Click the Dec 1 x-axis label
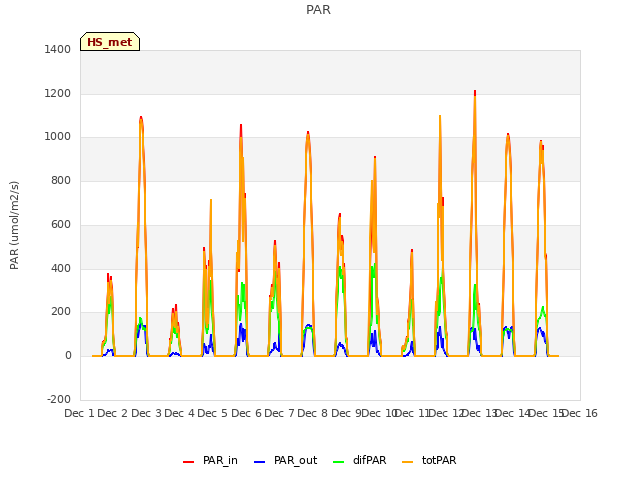 click(x=80, y=413)
